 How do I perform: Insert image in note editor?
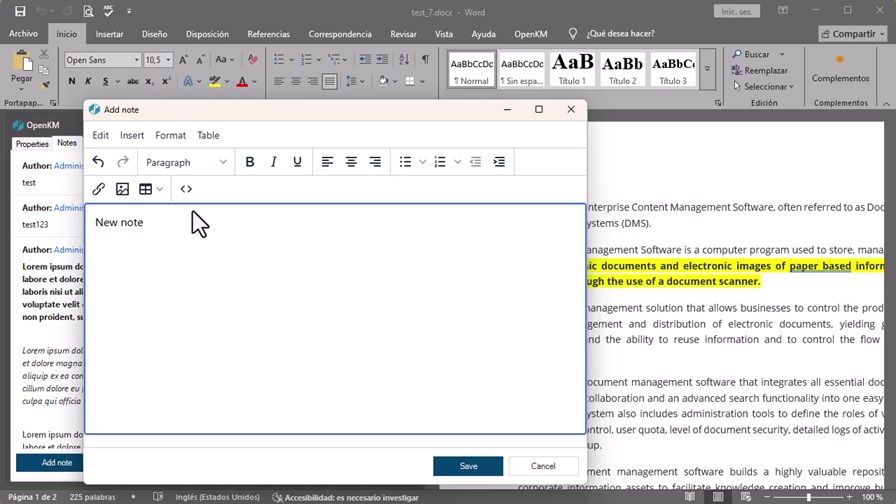[122, 189]
